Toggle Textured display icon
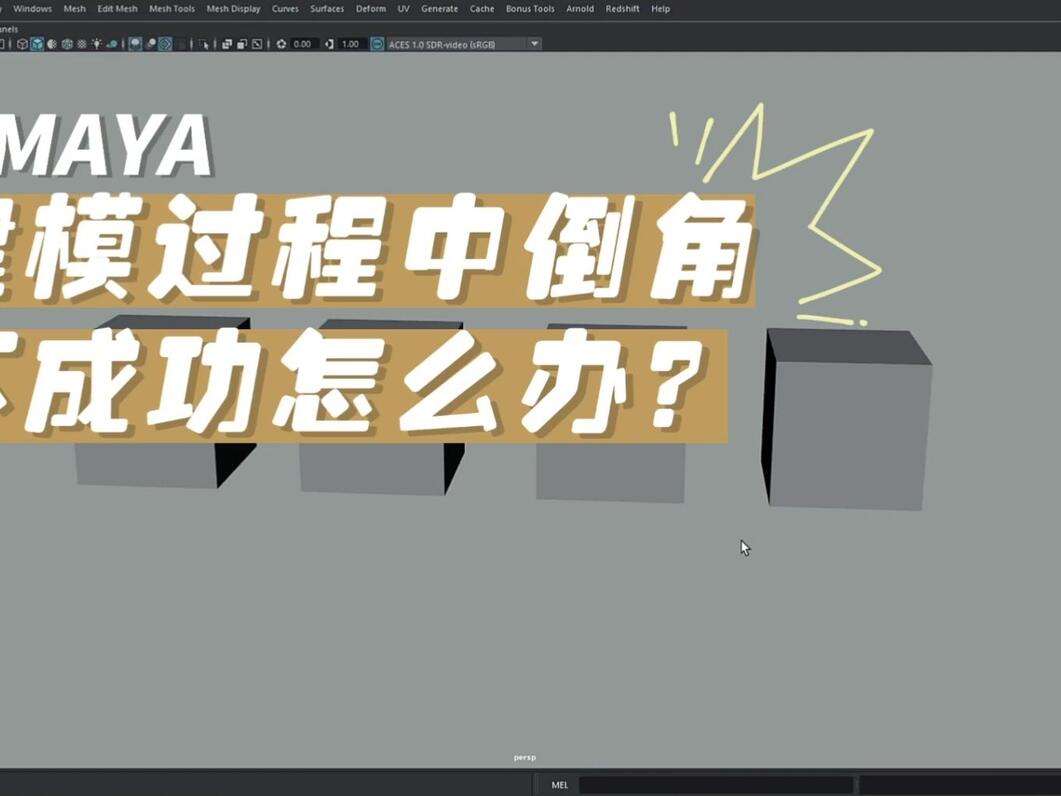 pyautogui.click(x=82, y=44)
